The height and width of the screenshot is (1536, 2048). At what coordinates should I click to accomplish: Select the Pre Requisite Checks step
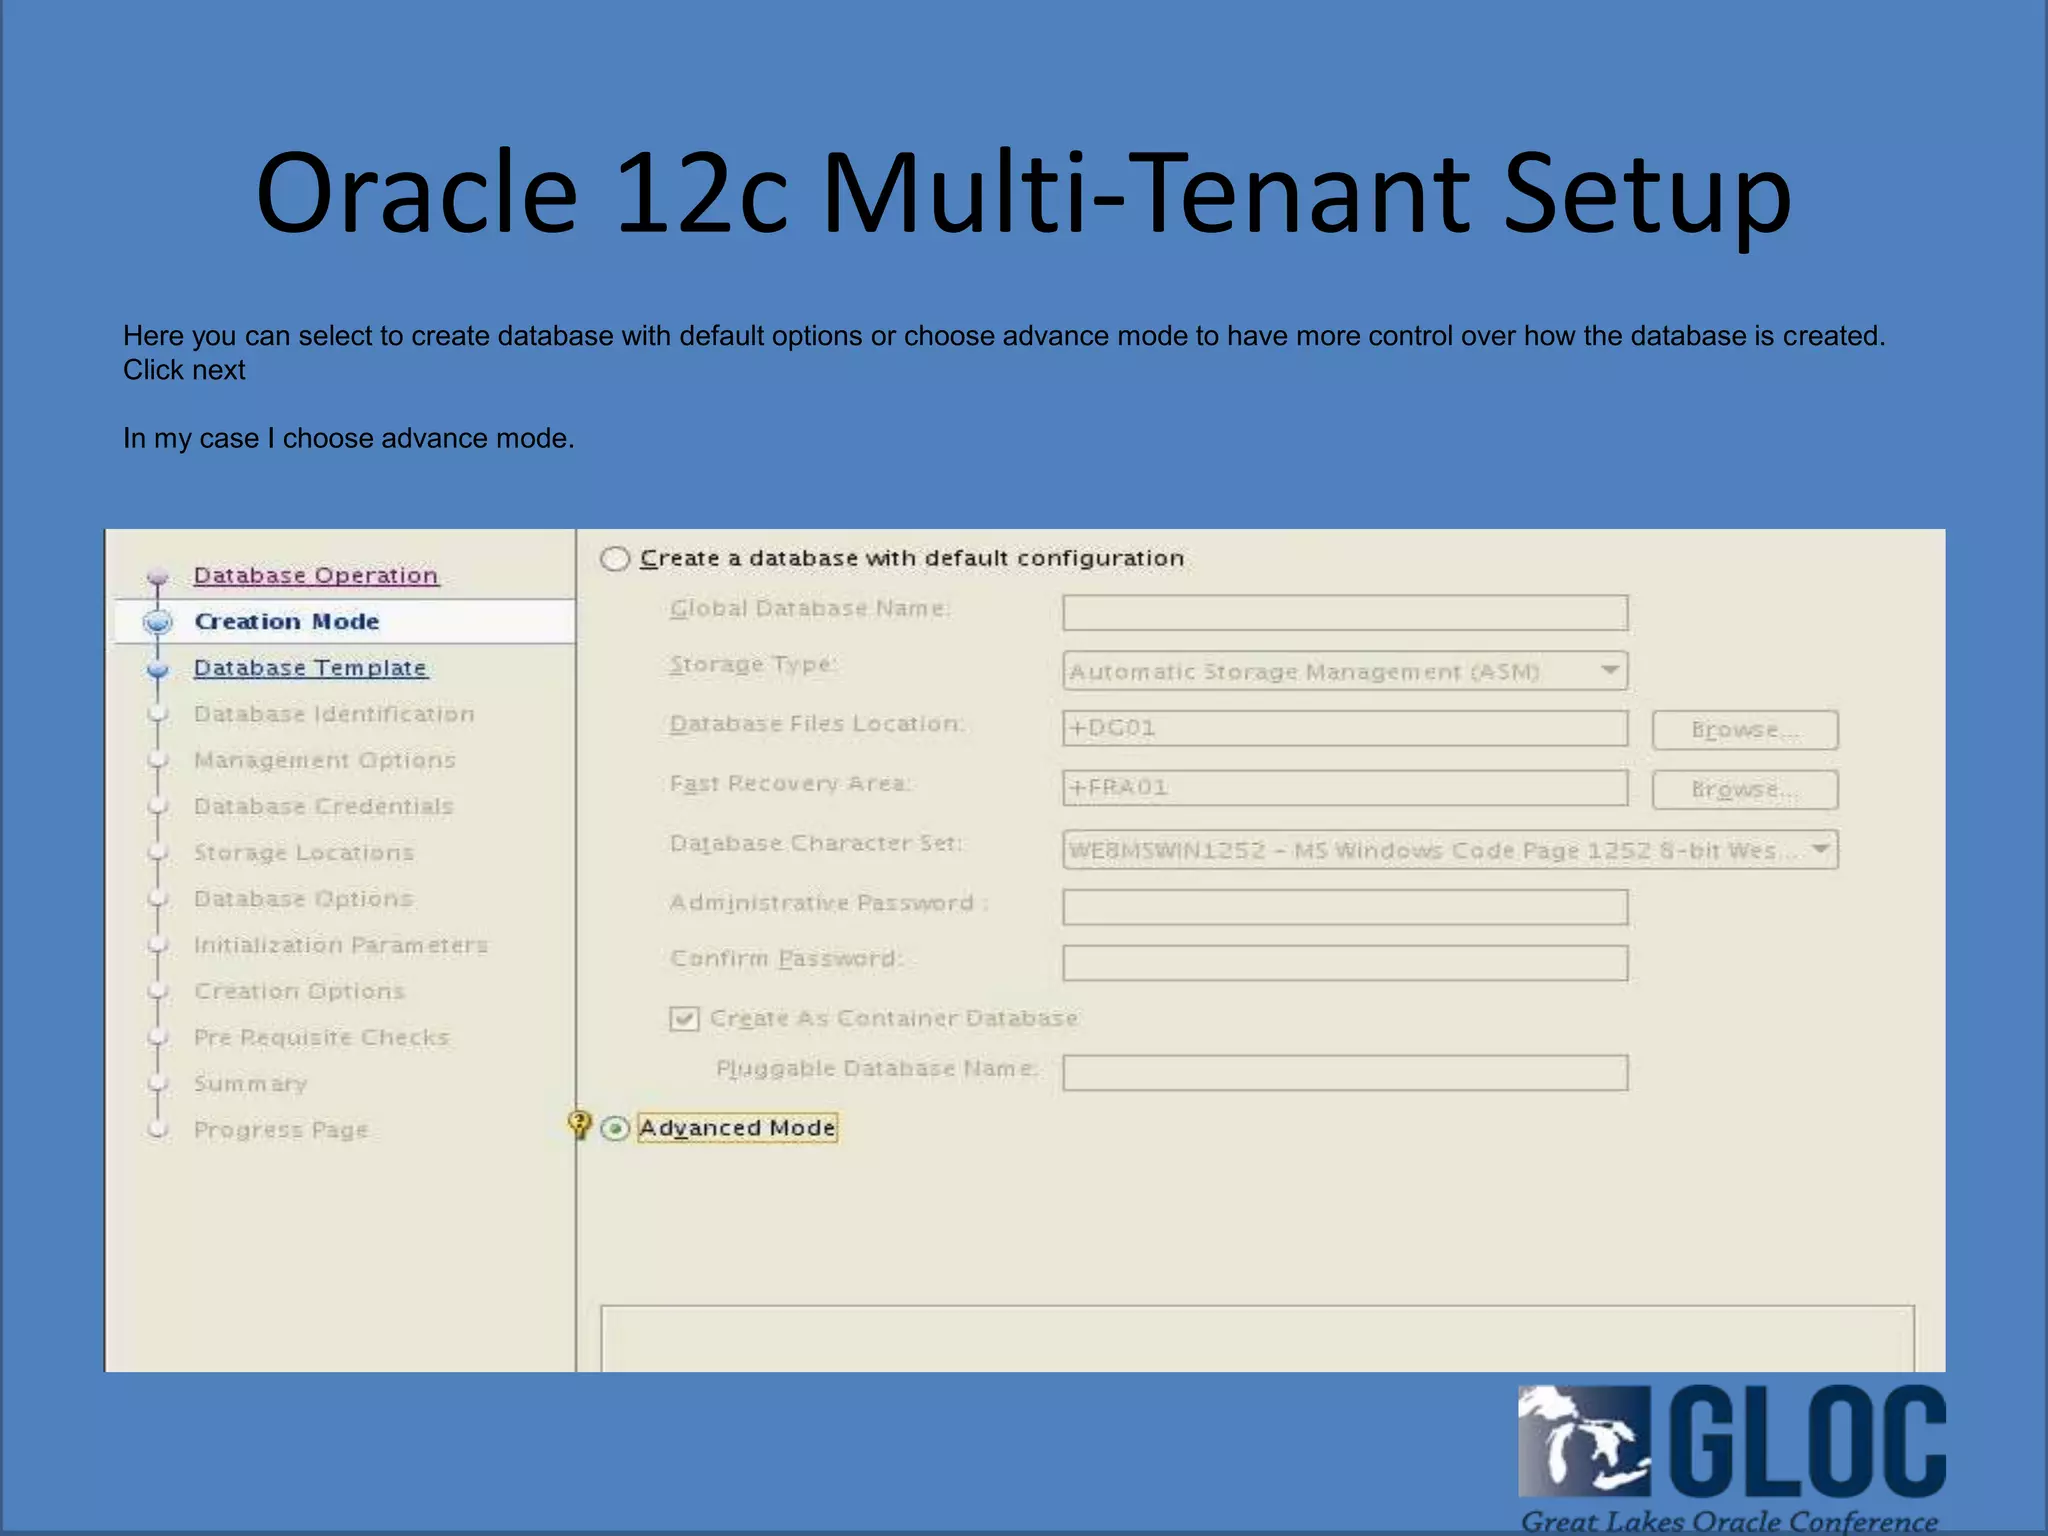coord(321,1037)
